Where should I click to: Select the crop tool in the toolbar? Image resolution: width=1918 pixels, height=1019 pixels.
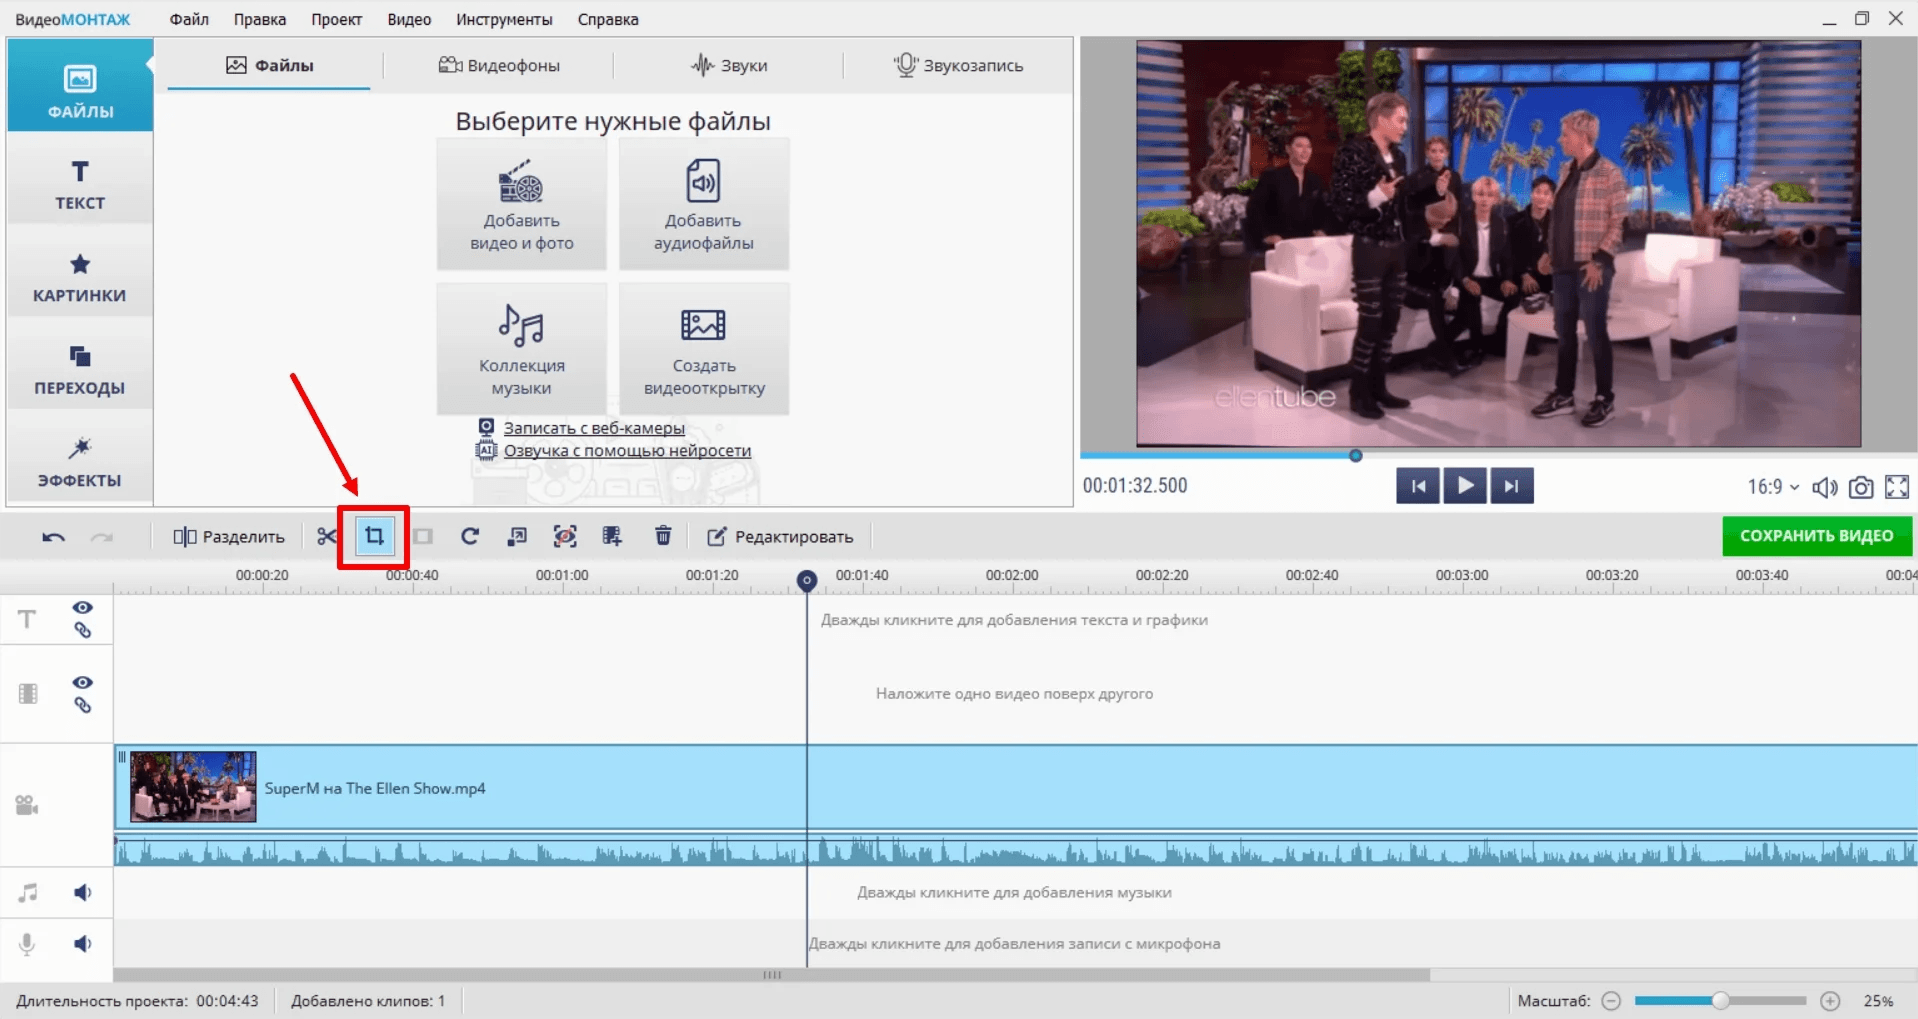point(374,537)
